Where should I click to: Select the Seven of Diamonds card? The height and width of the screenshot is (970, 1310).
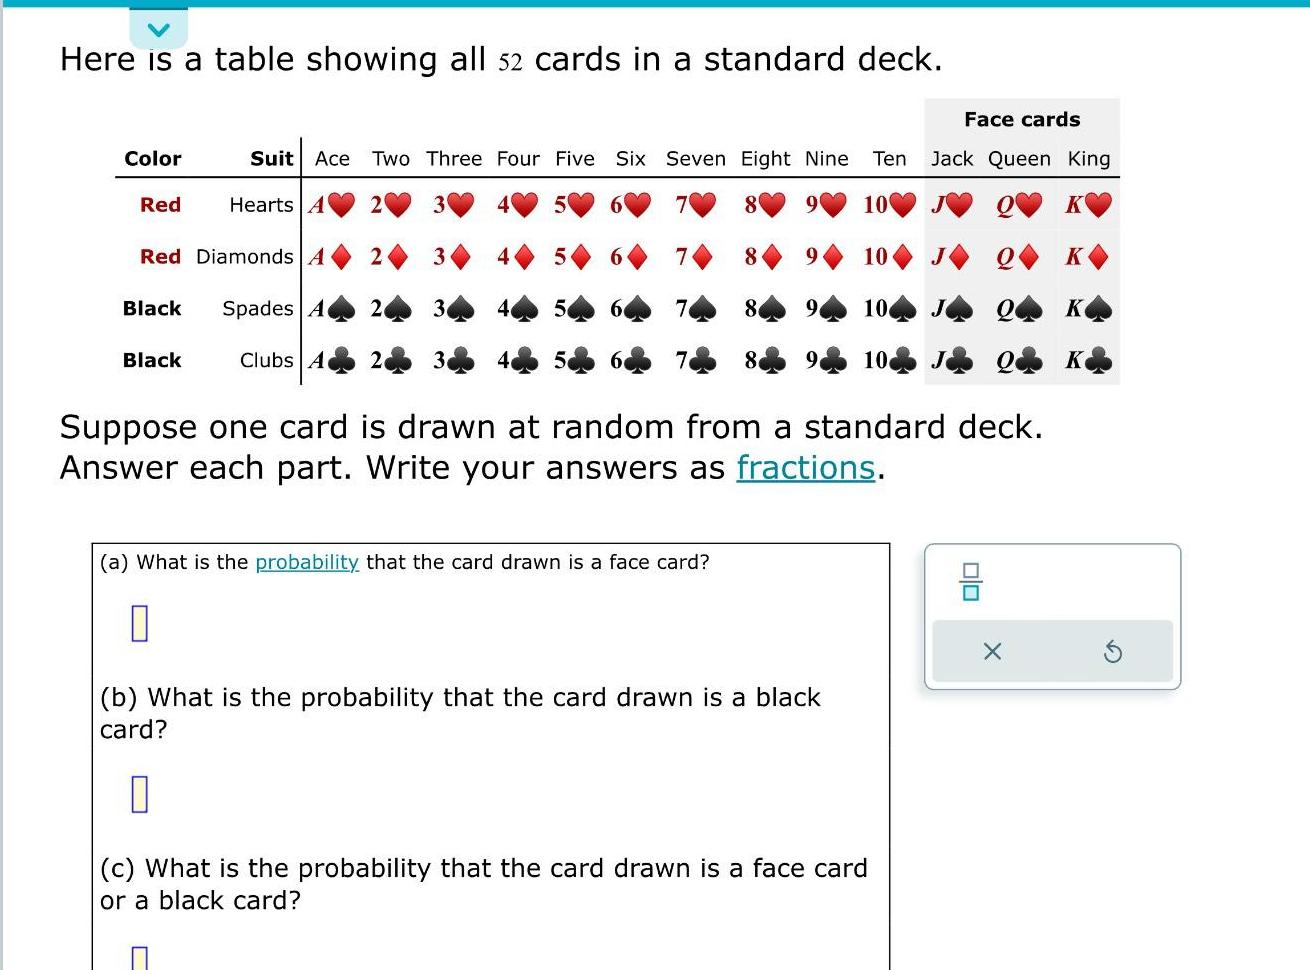[x=696, y=256]
